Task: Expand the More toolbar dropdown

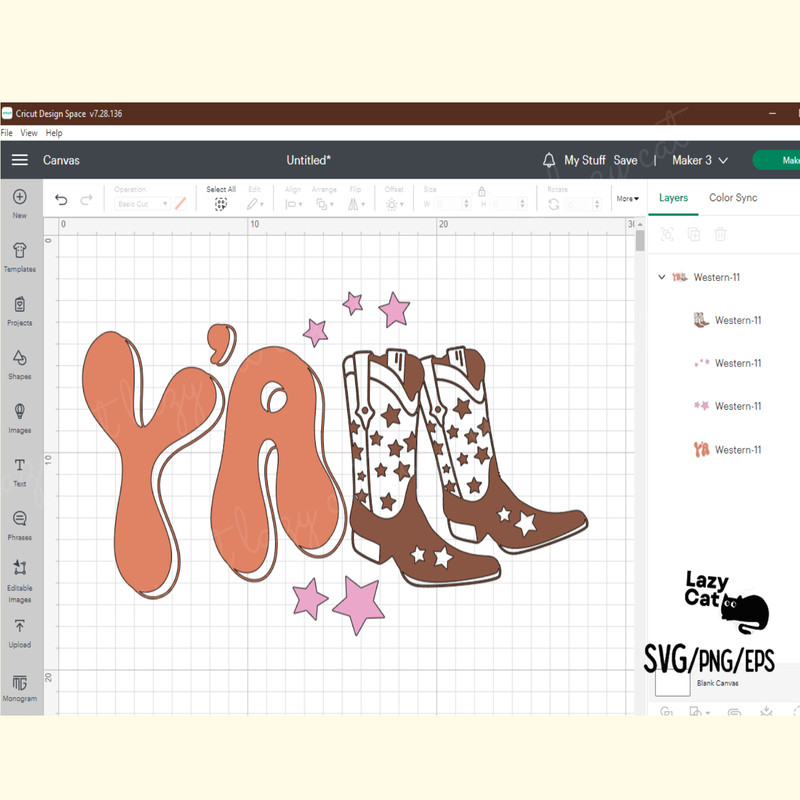Action: pyautogui.click(x=627, y=199)
